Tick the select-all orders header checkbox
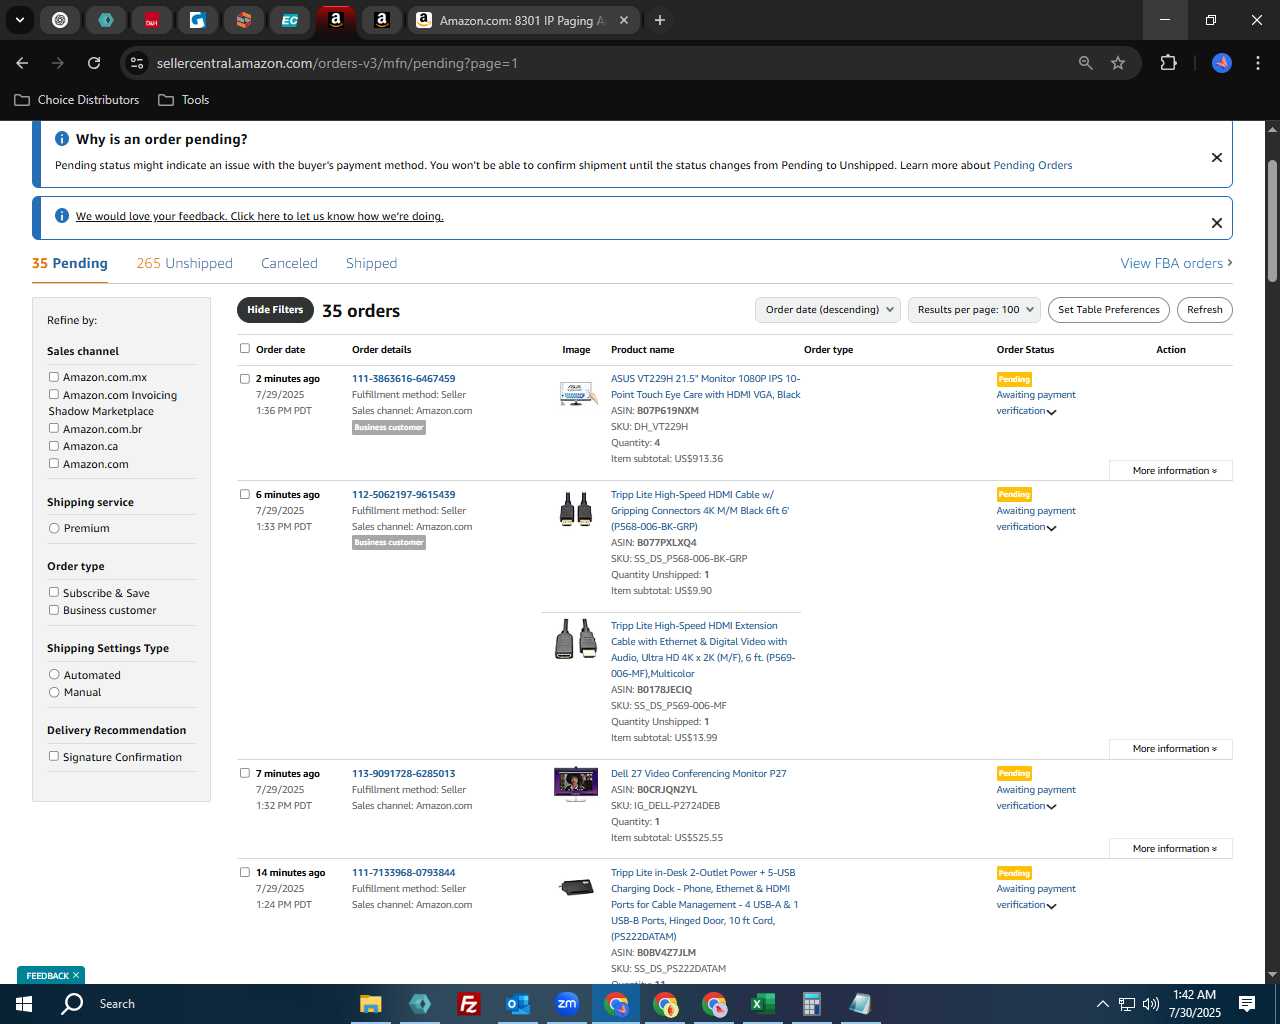This screenshot has height=1024, width=1280. tap(244, 349)
